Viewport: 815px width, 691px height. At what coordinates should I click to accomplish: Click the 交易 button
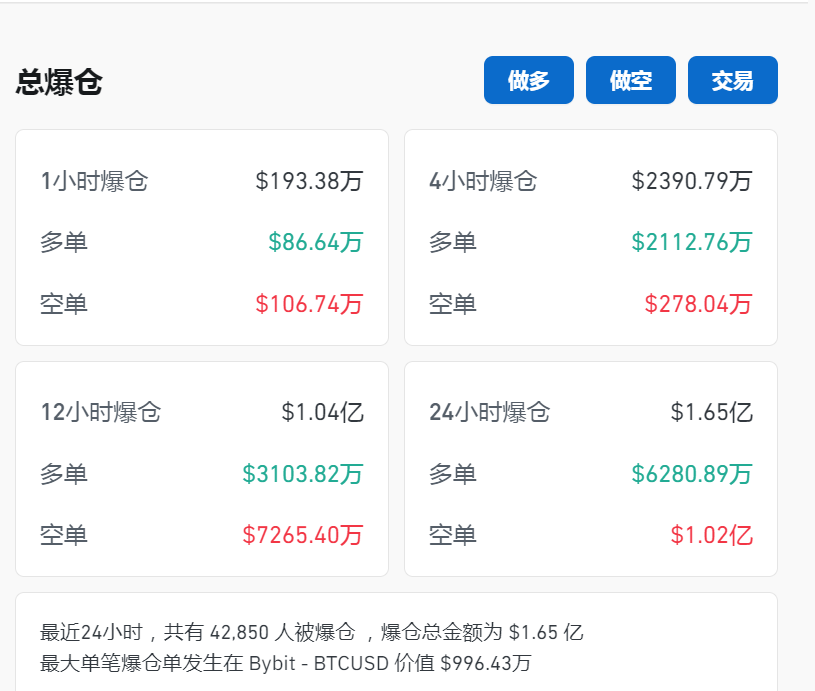tap(732, 80)
